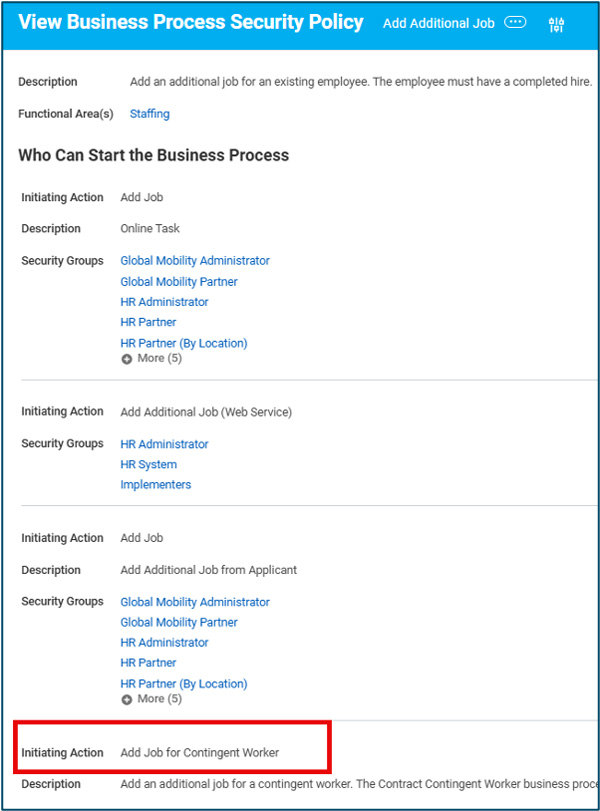This screenshot has height=811, width=600.
Task: Open HR Administrator under the Web Service action
Action: (x=164, y=444)
